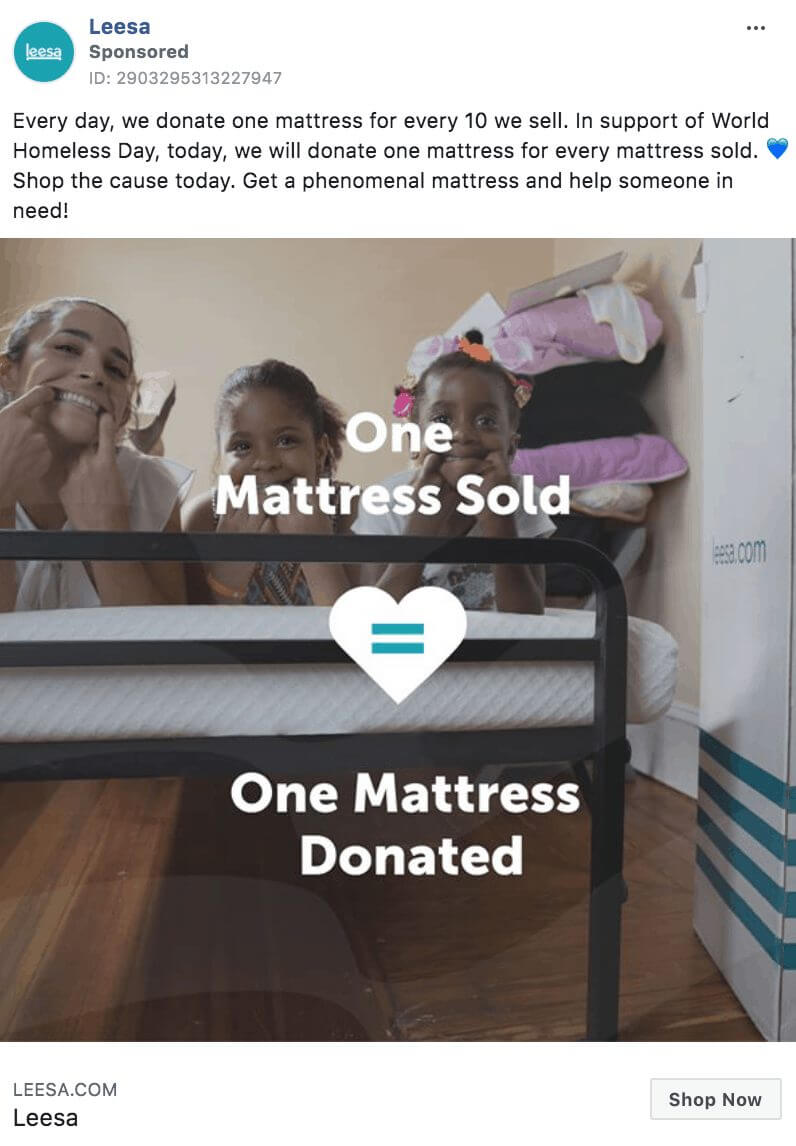Click the blue heart emoji in caption
Image resolution: width=796 pixels, height=1146 pixels.
[x=777, y=149]
